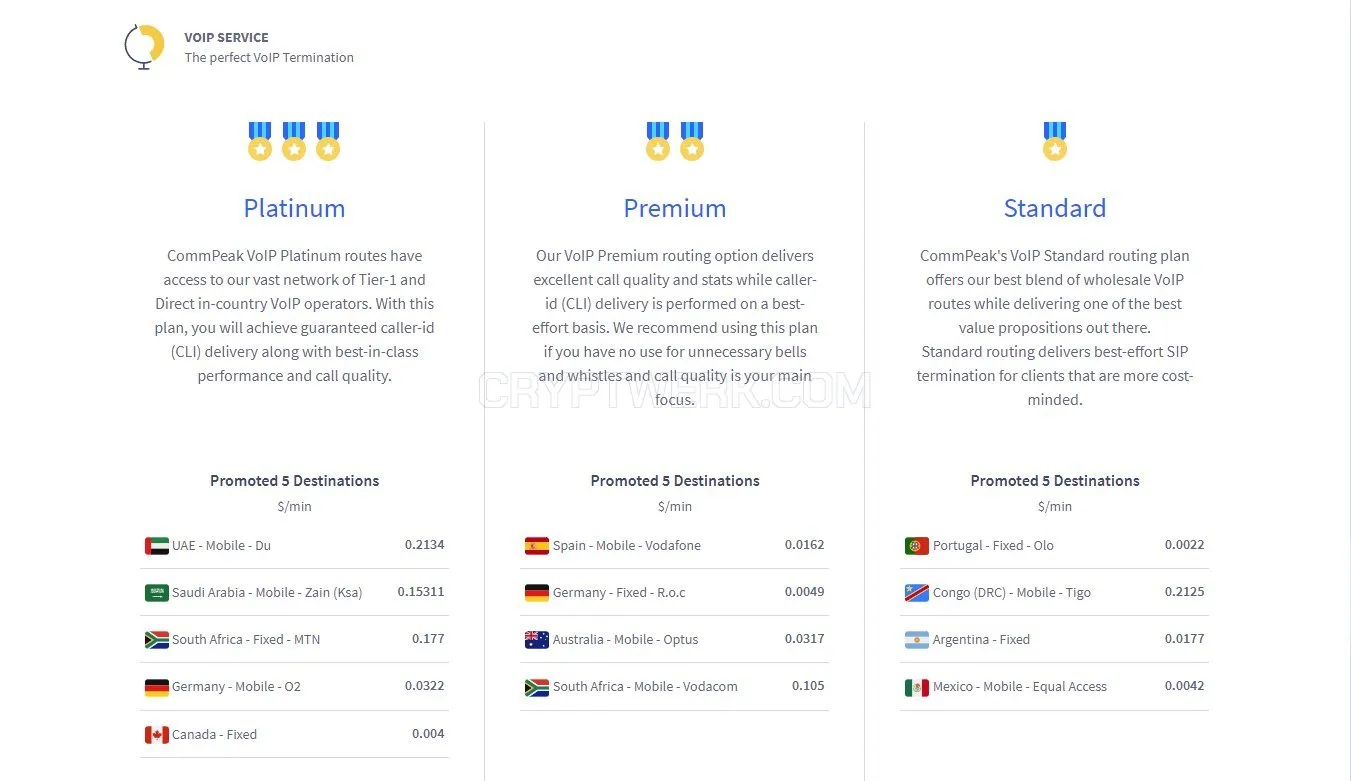Click the Saudi Arabia flag icon
This screenshot has width=1351, height=781.
click(x=157, y=593)
